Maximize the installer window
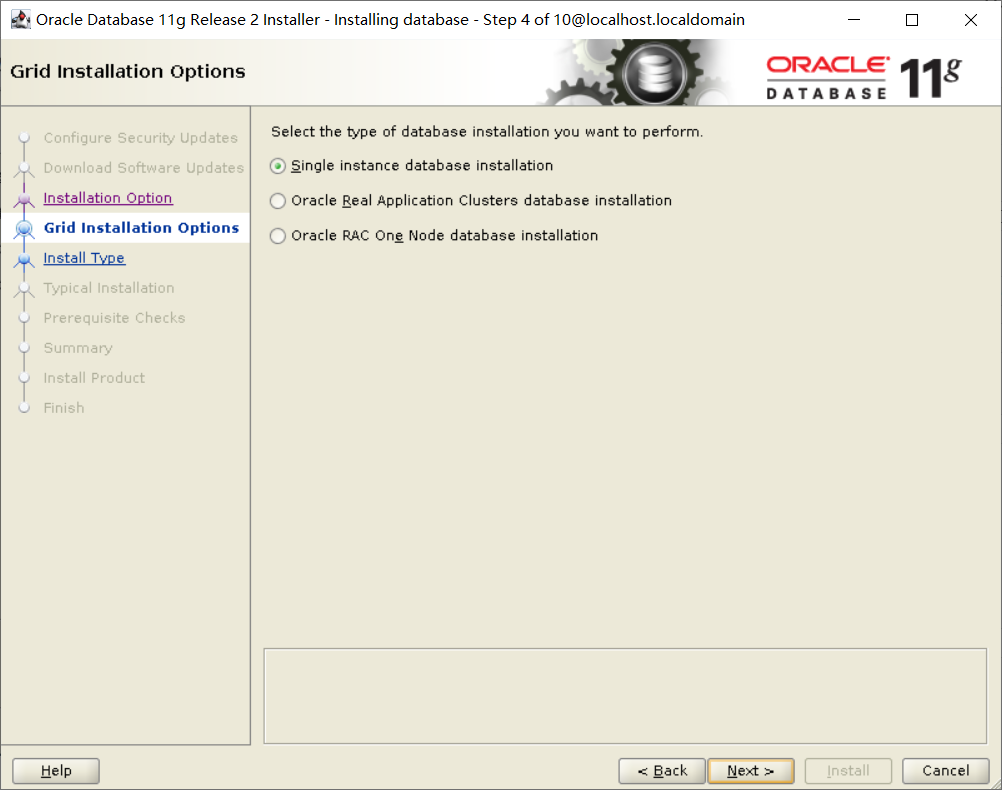The image size is (1002, 790). [x=912, y=20]
